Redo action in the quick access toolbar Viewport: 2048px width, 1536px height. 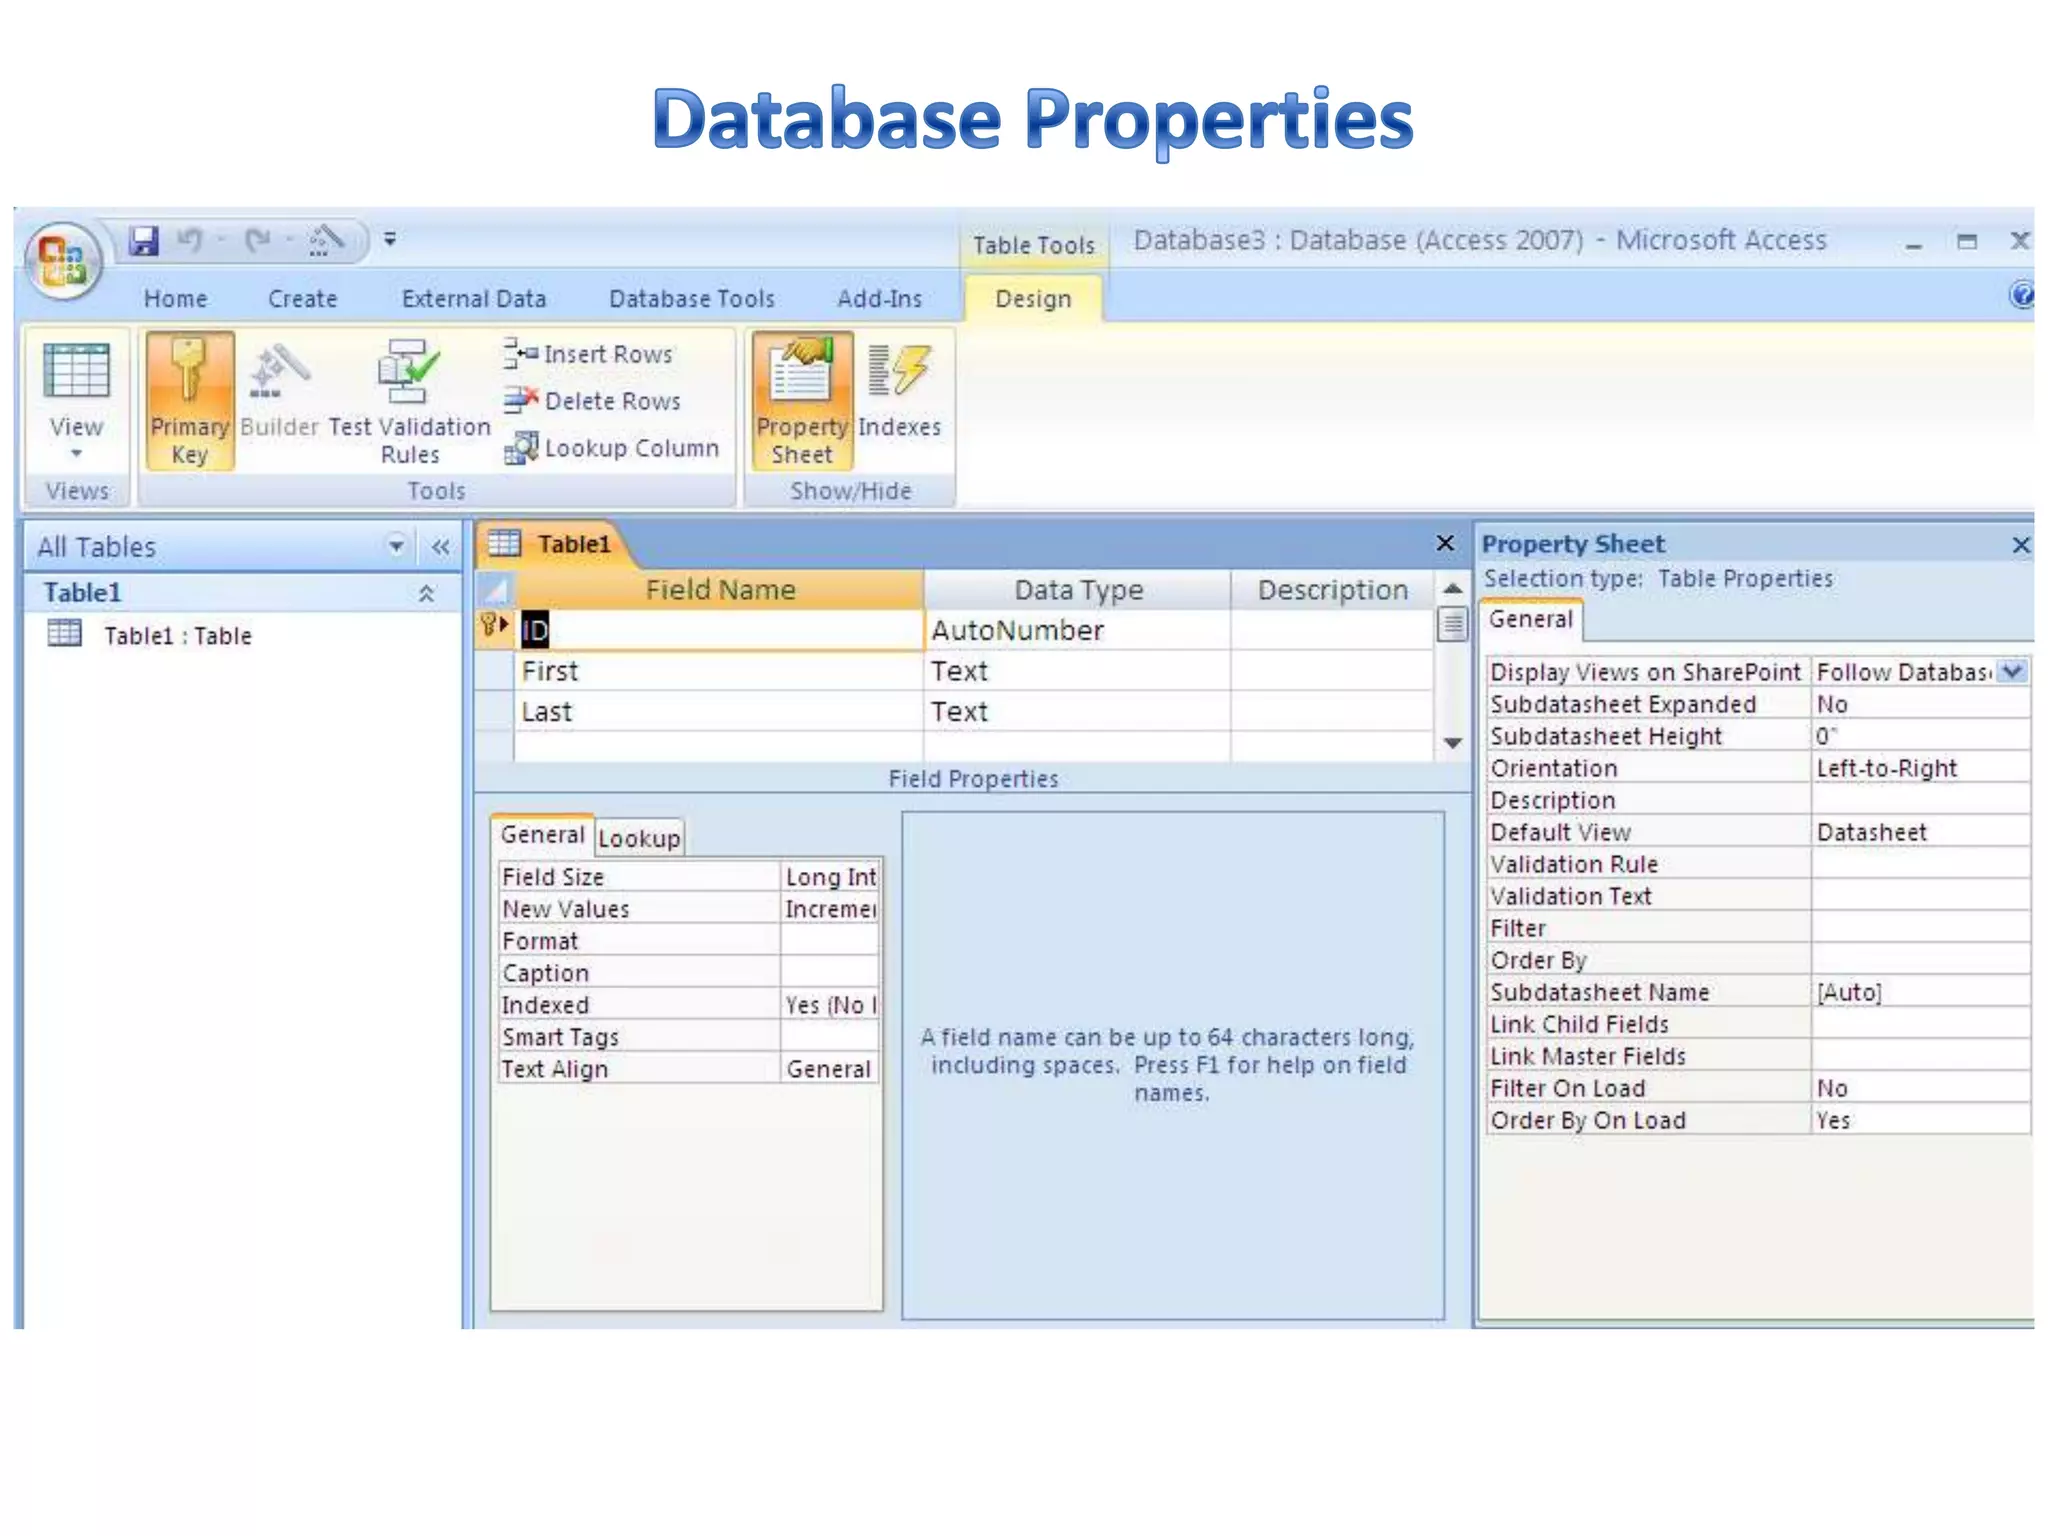[x=258, y=240]
